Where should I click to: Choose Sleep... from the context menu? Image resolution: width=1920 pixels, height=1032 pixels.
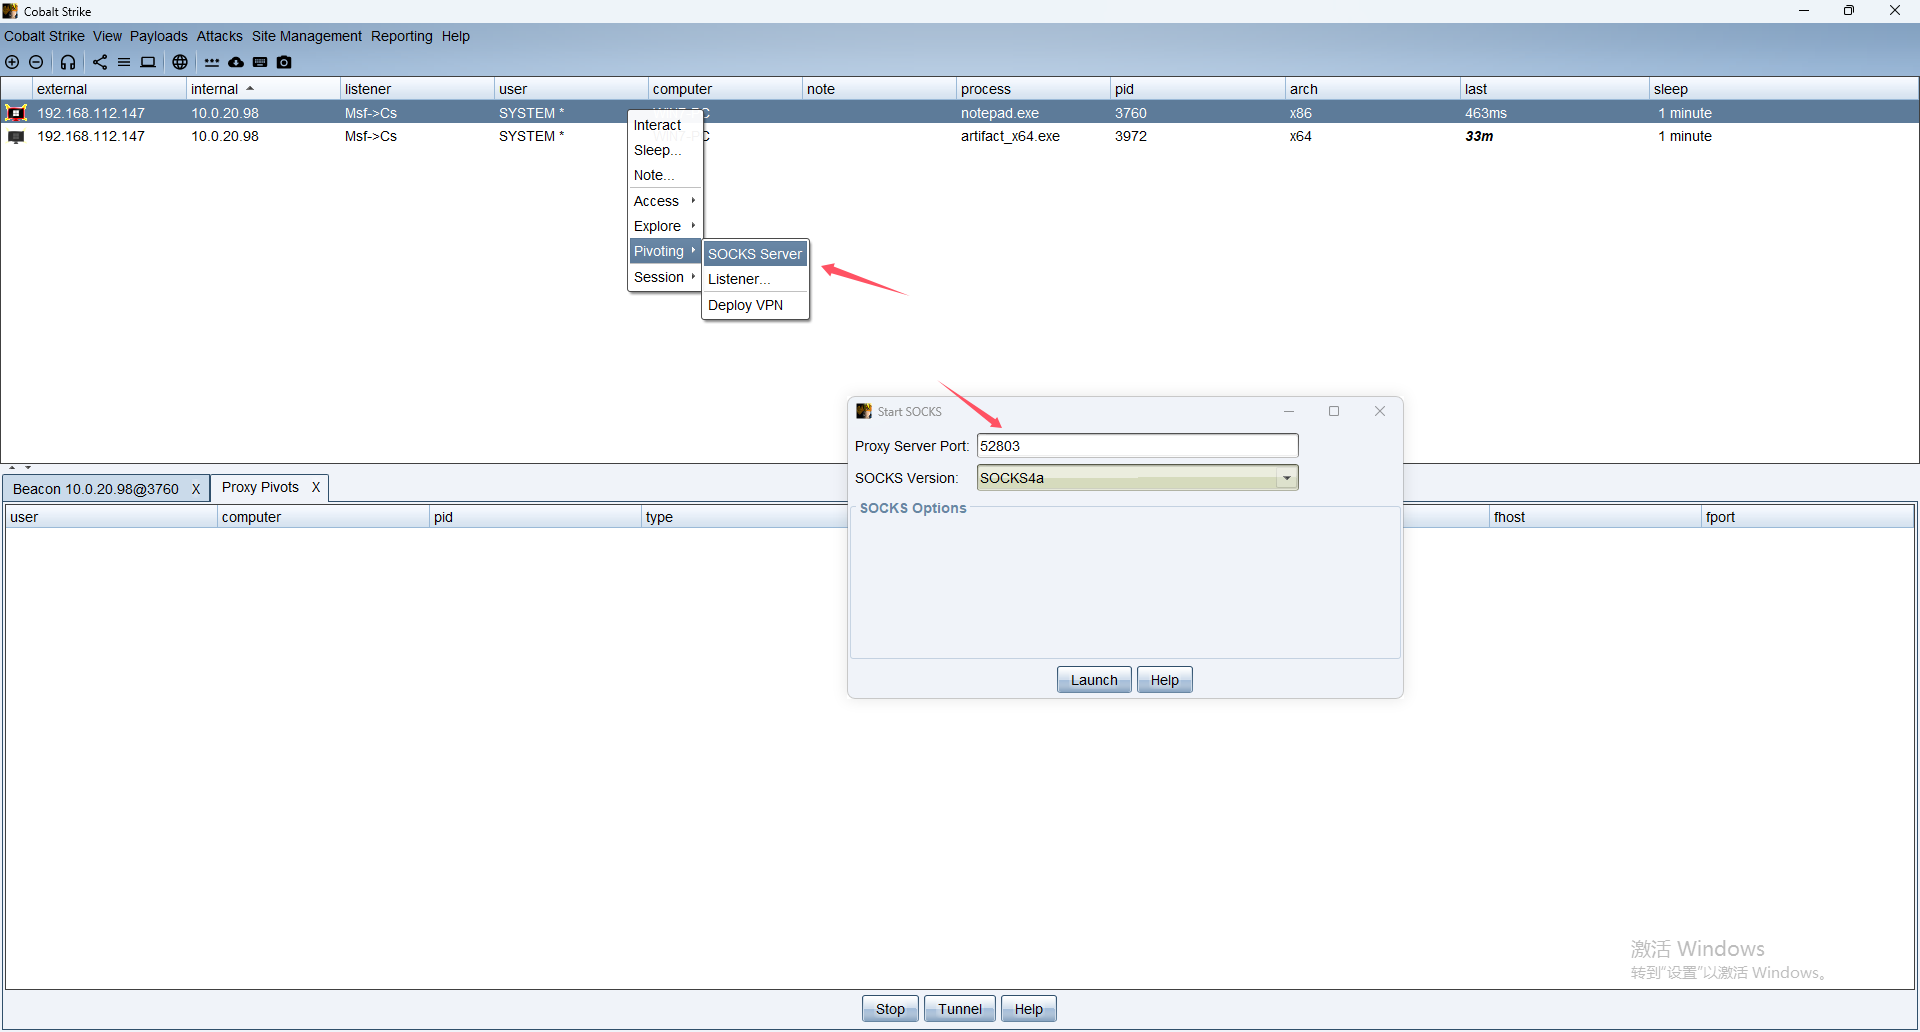tap(664, 150)
